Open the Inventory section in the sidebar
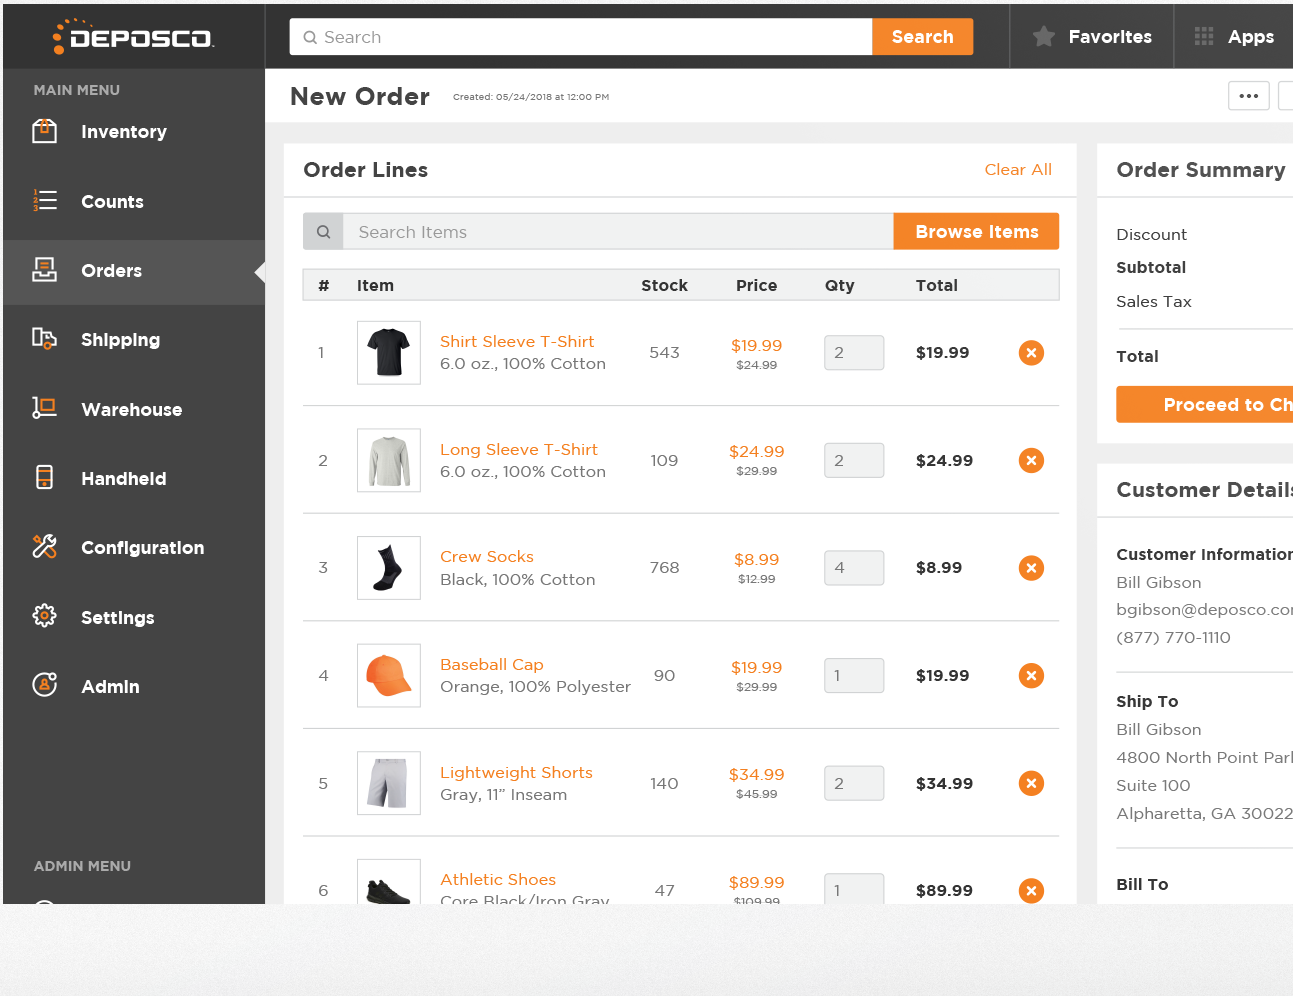This screenshot has width=1293, height=996. tap(44, 131)
